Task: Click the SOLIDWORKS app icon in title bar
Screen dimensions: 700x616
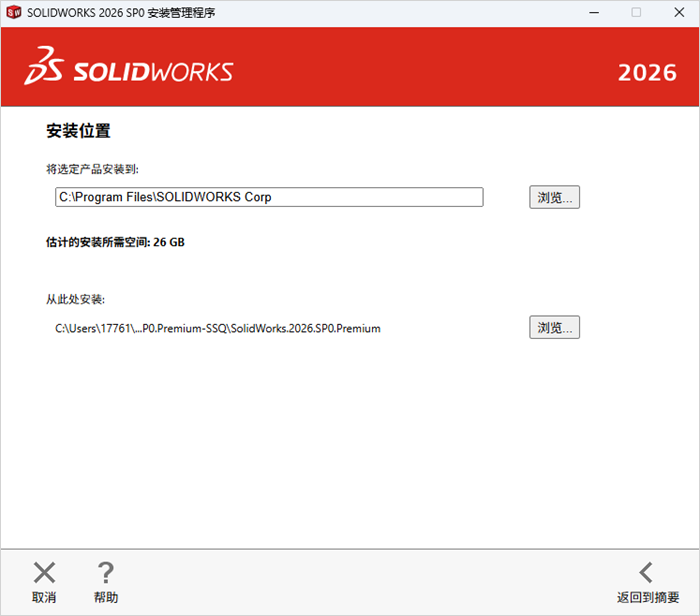Action: point(14,12)
